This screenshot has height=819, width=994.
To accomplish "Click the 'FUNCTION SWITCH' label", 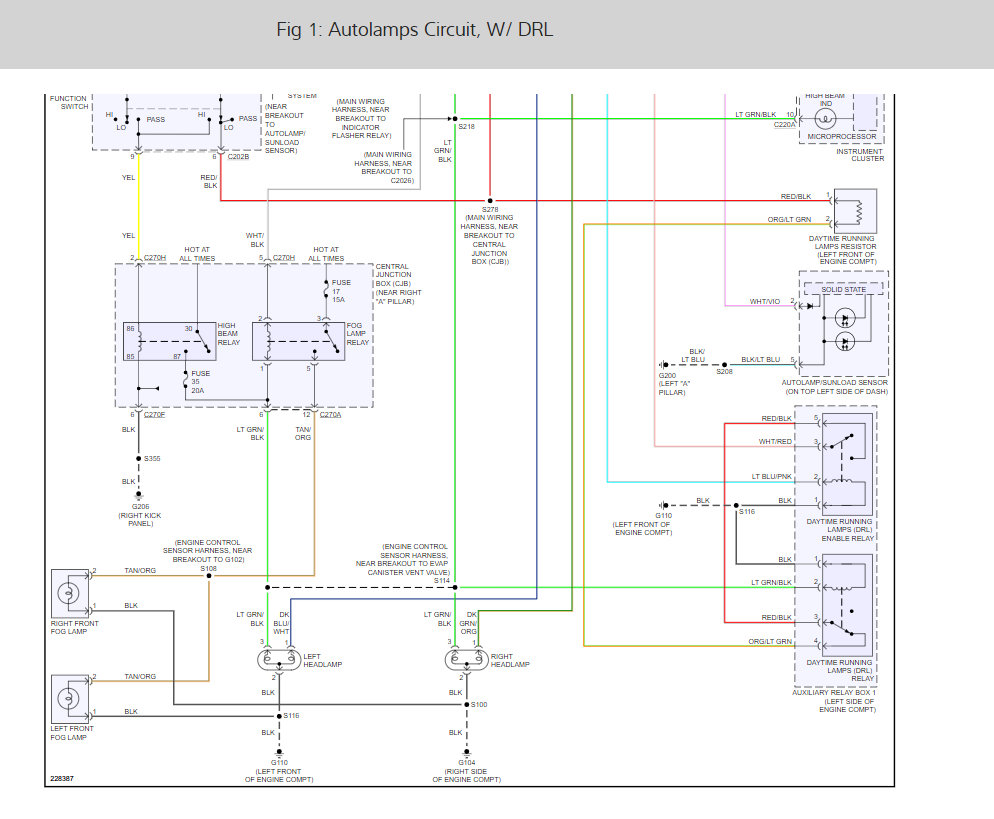I will click(68, 103).
